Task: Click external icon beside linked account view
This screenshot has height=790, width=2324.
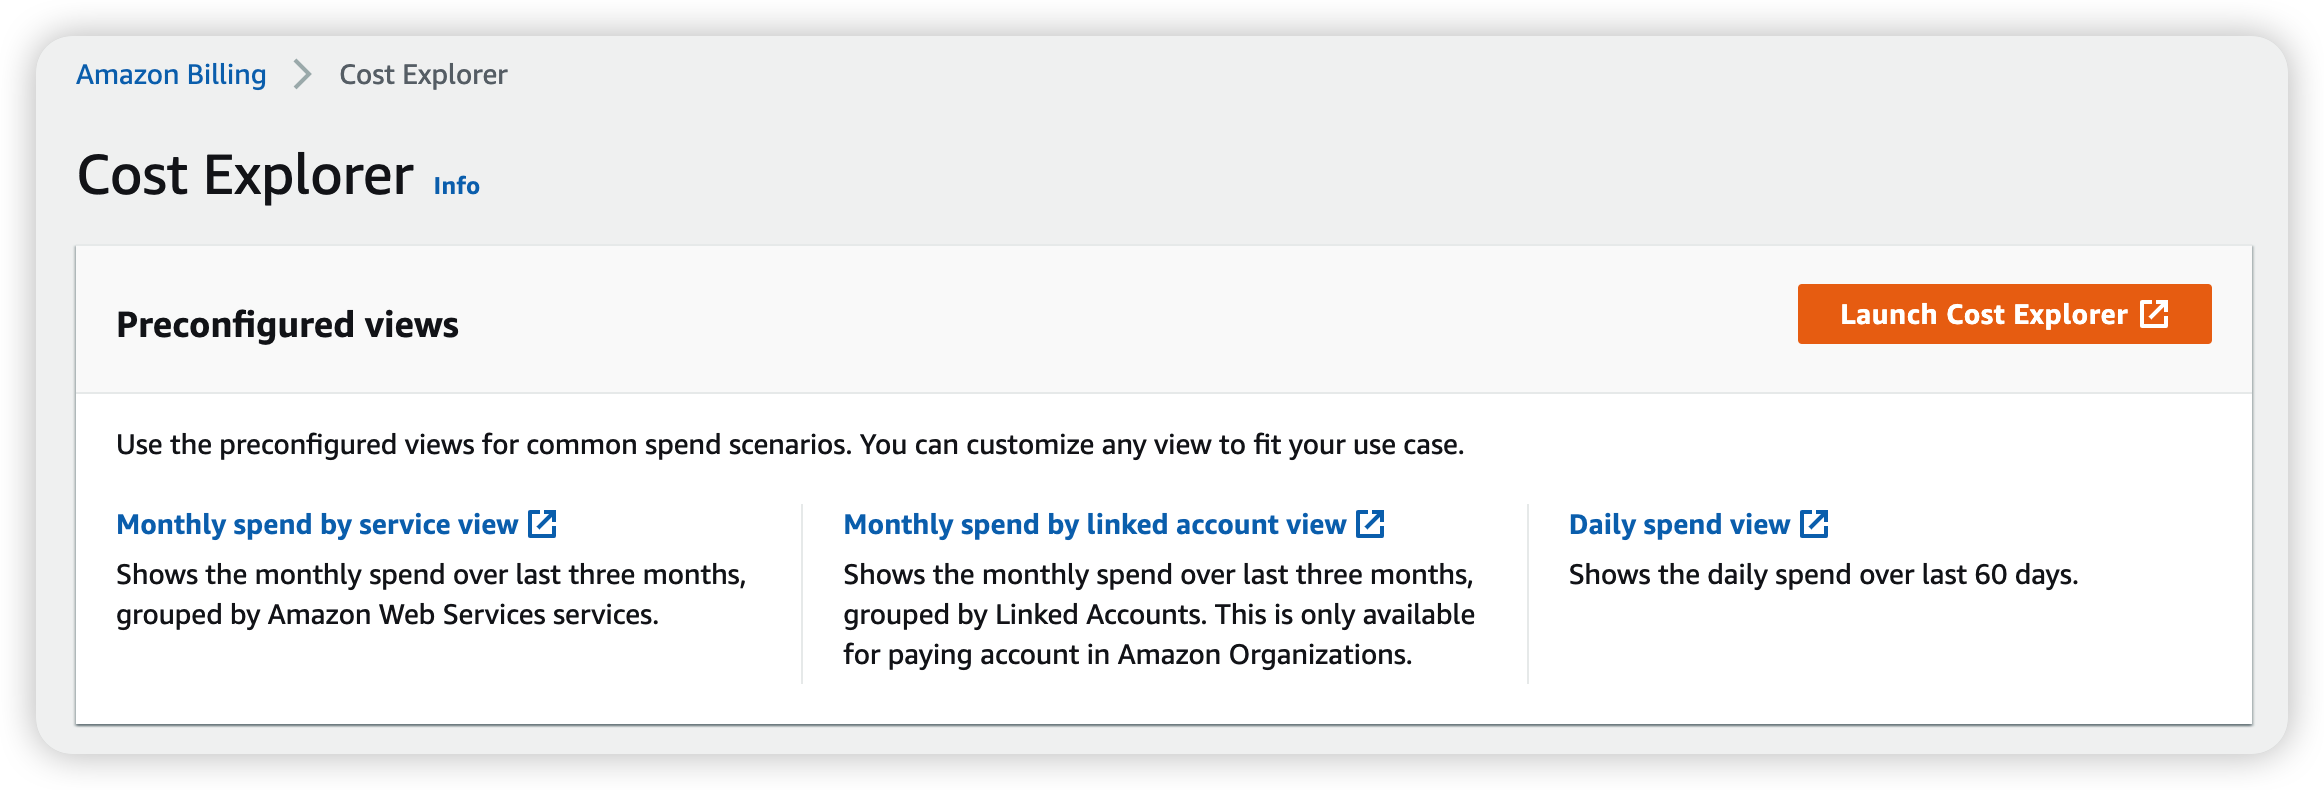Action: pos(1370,524)
